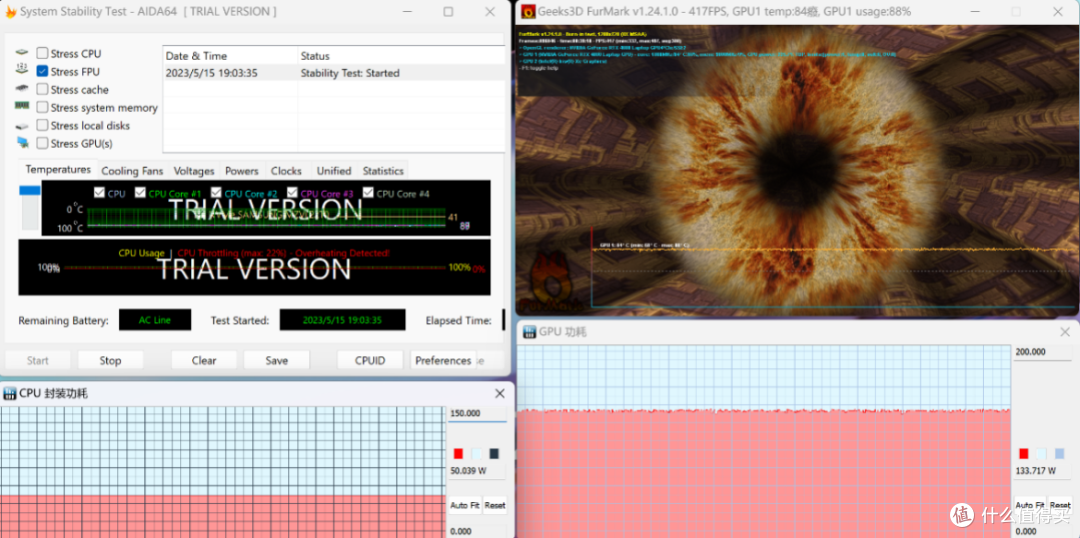Viewport: 1080px width, 538px height.
Task: Click the Clear button in AIDA64
Action: click(204, 360)
